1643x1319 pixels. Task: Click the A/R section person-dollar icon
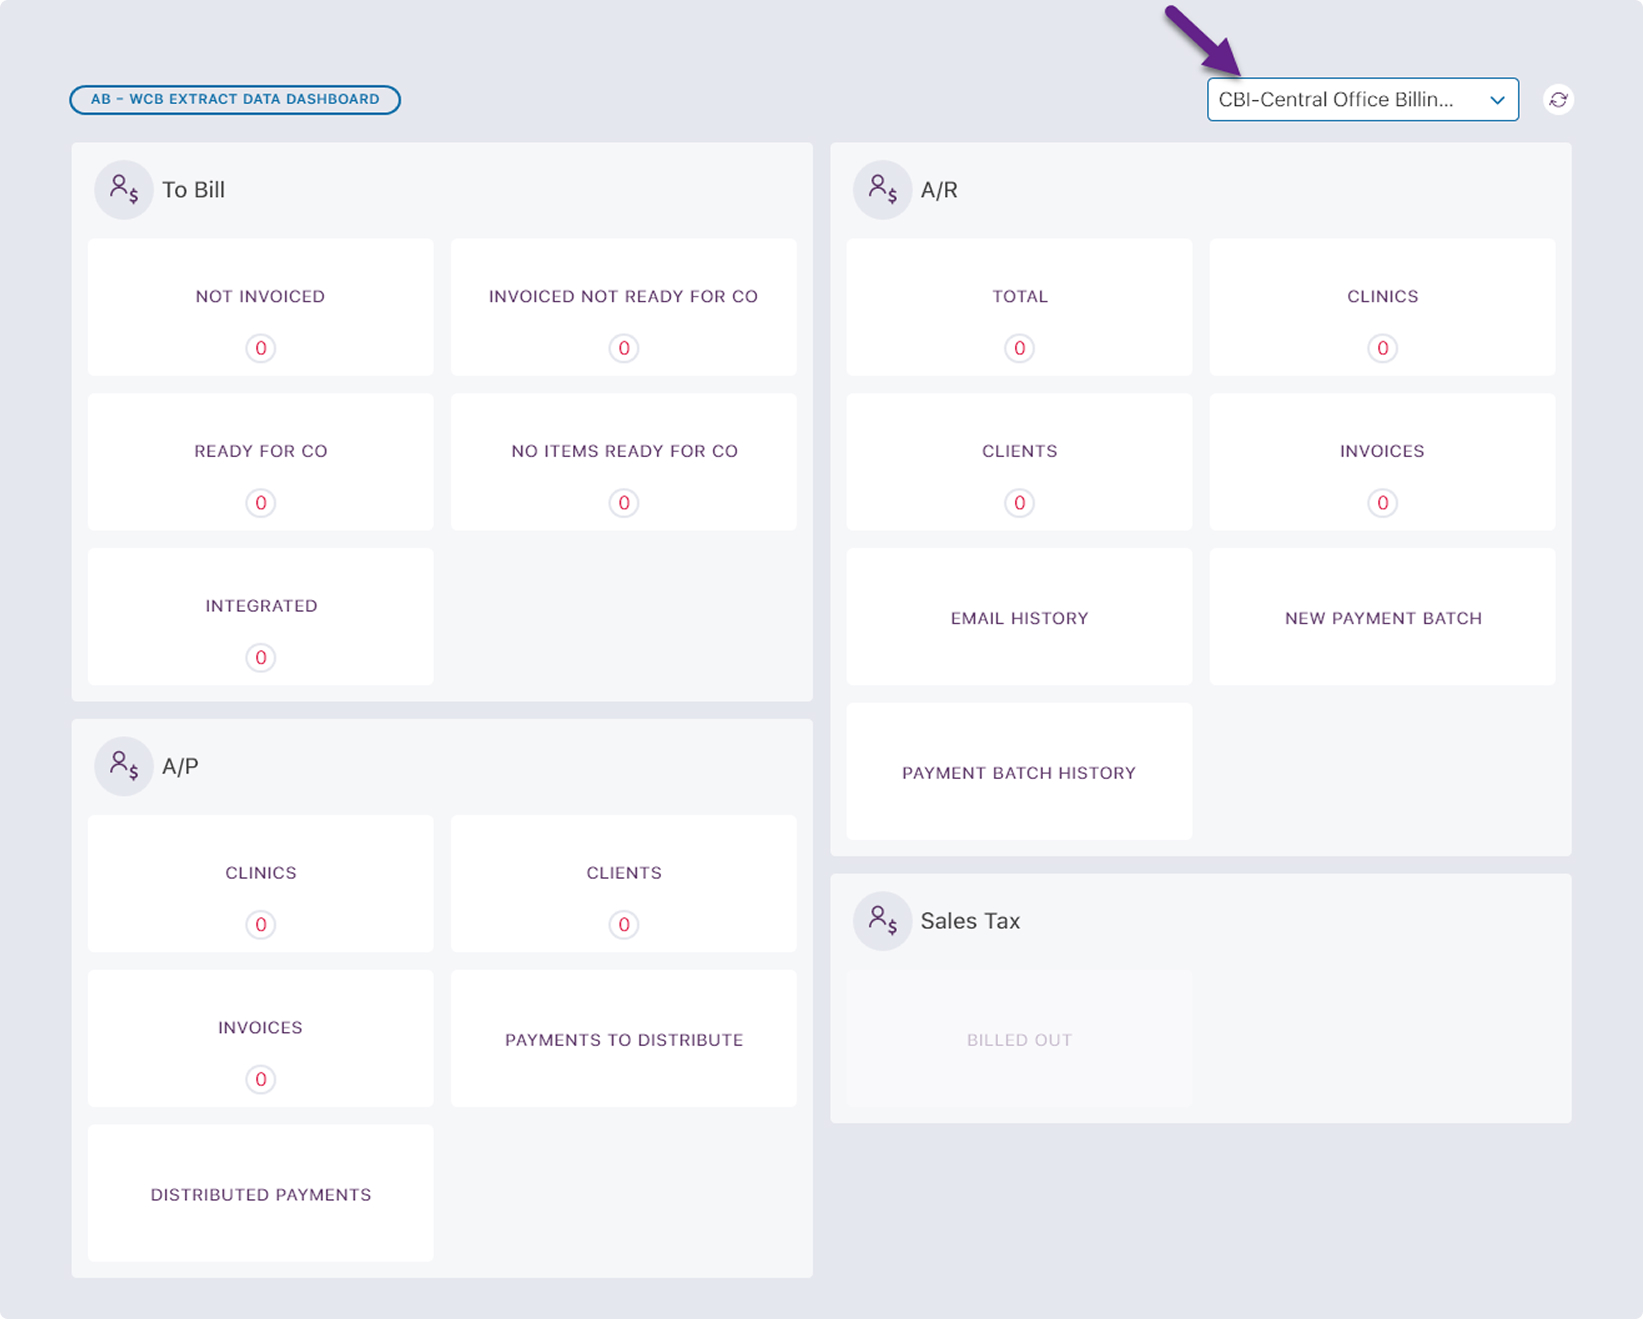point(882,190)
